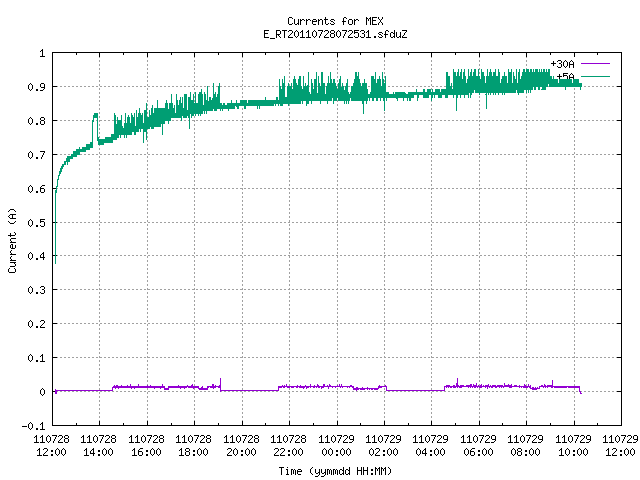Click x-axis label '110729 12:00'
Image resolution: width=640 pixels, height=480 pixels.
pos(620,446)
